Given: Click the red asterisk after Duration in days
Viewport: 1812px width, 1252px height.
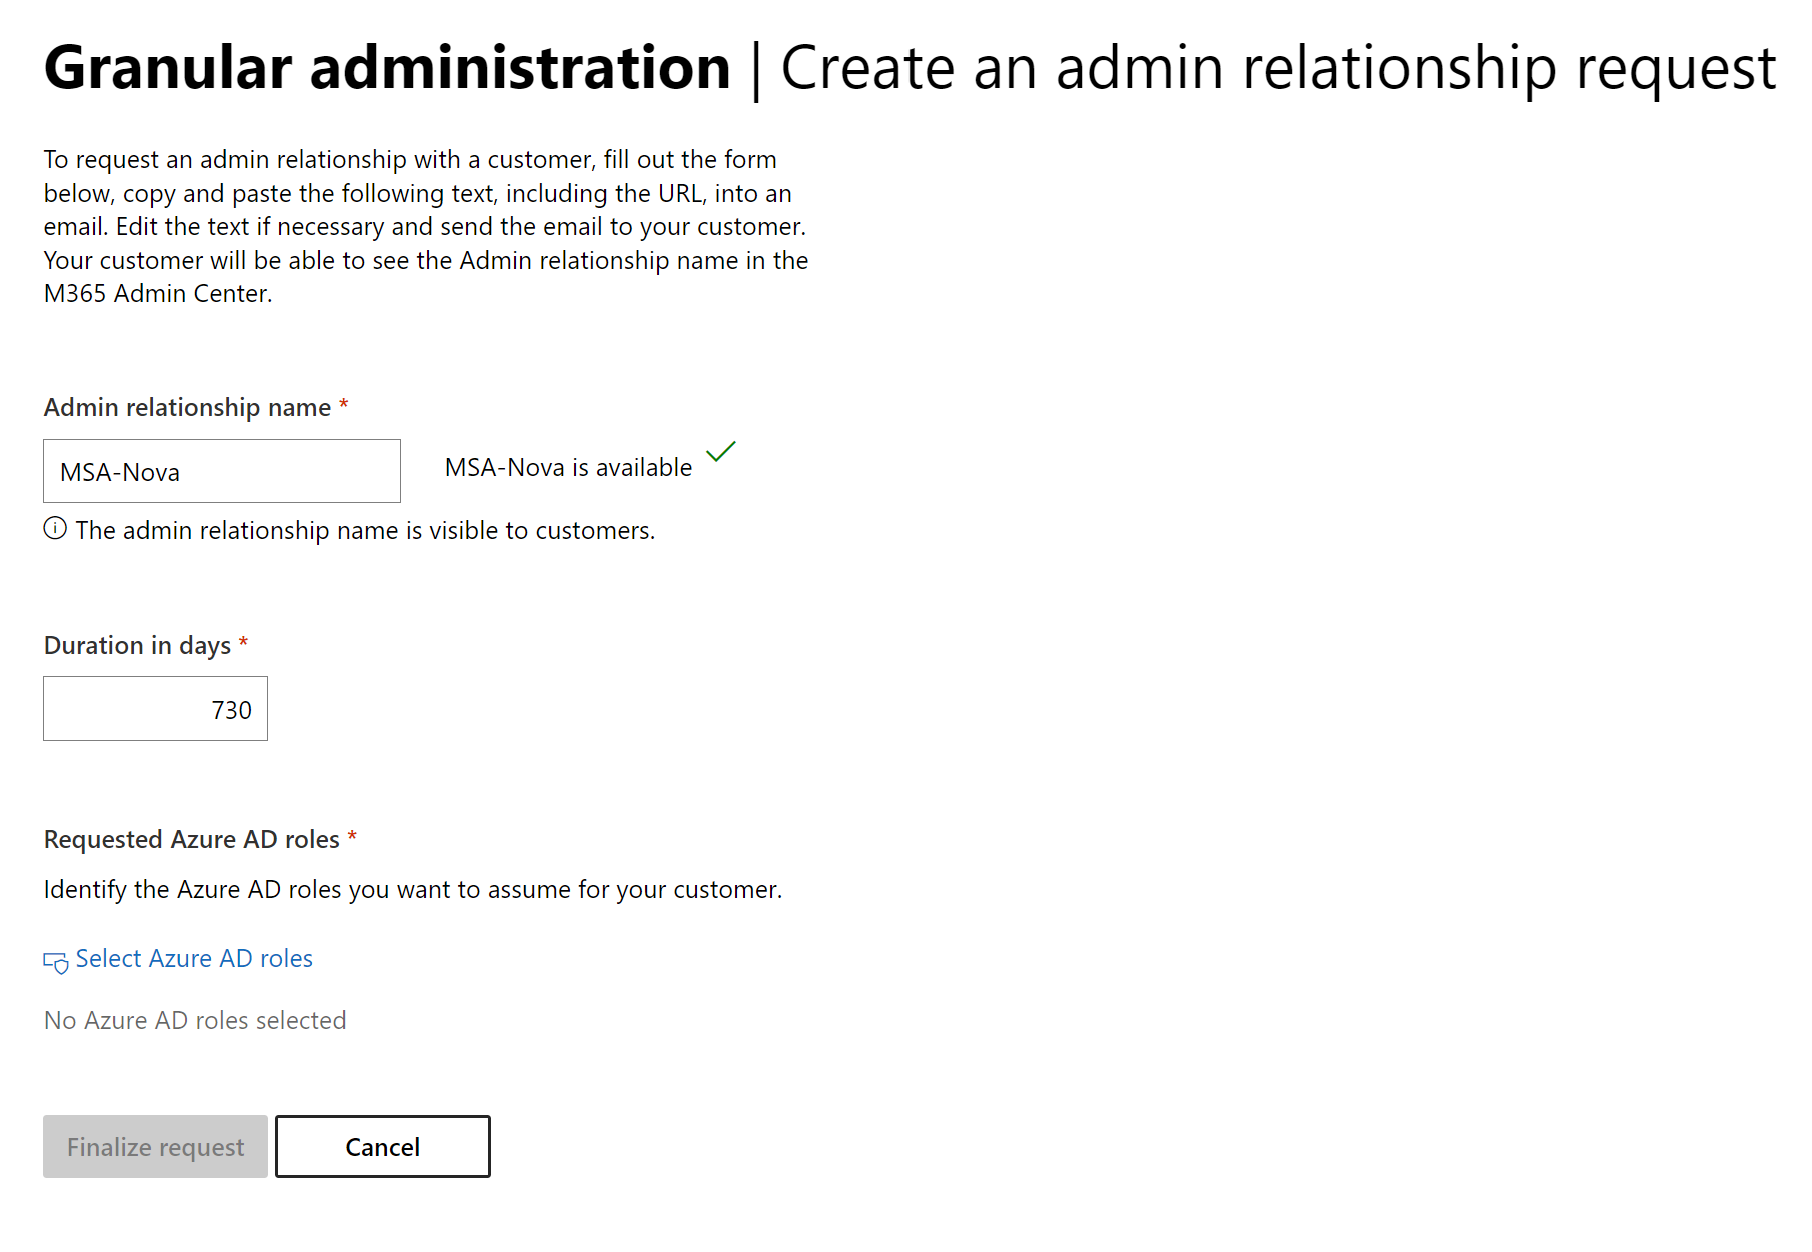Looking at the screenshot, I should tap(243, 643).
